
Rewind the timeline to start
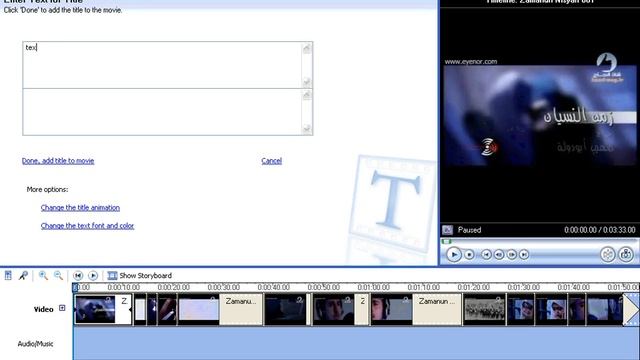pos(78,276)
